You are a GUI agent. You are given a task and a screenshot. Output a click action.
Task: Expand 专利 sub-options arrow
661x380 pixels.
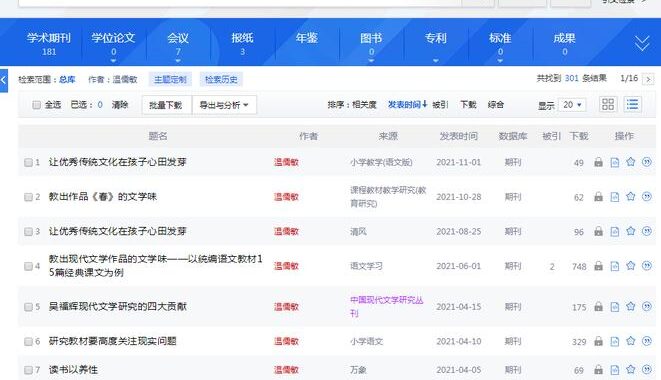[436, 60]
